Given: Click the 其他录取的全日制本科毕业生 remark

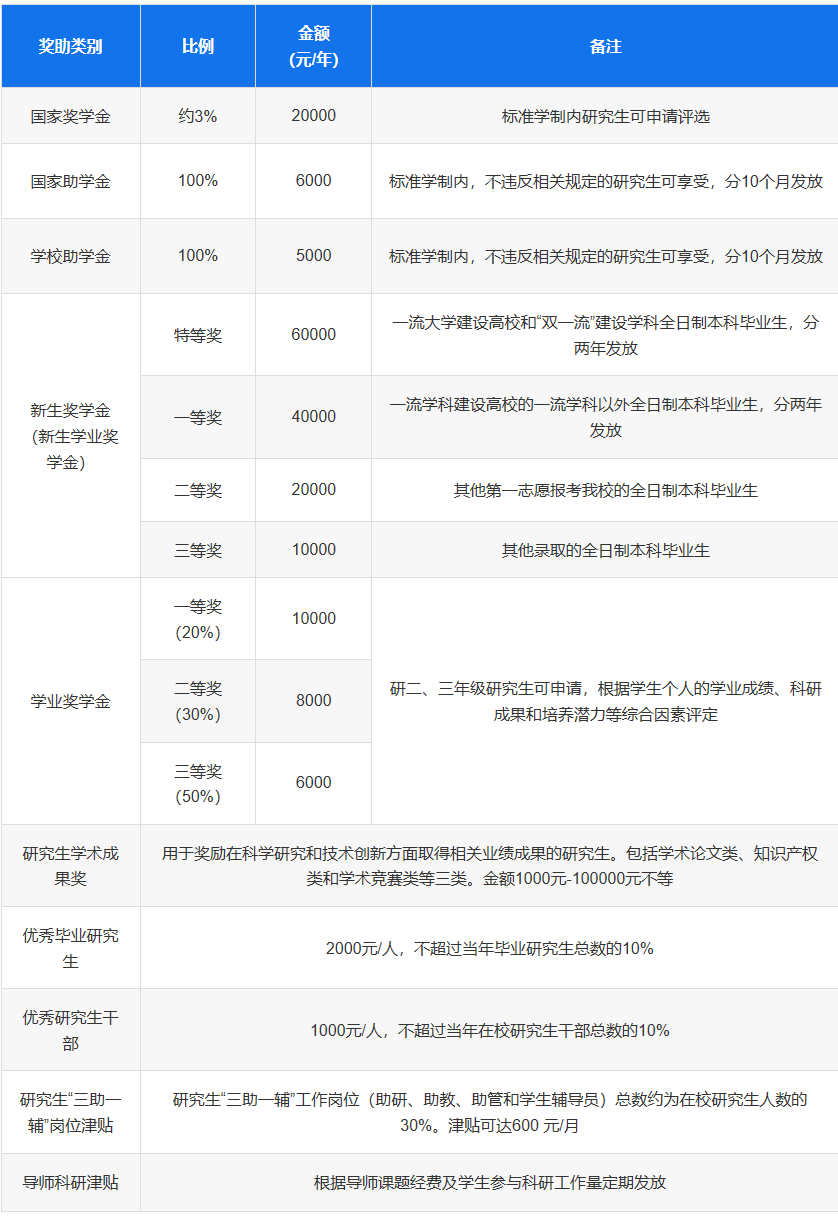Looking at the screenshot, I should [x=605, y=550].
